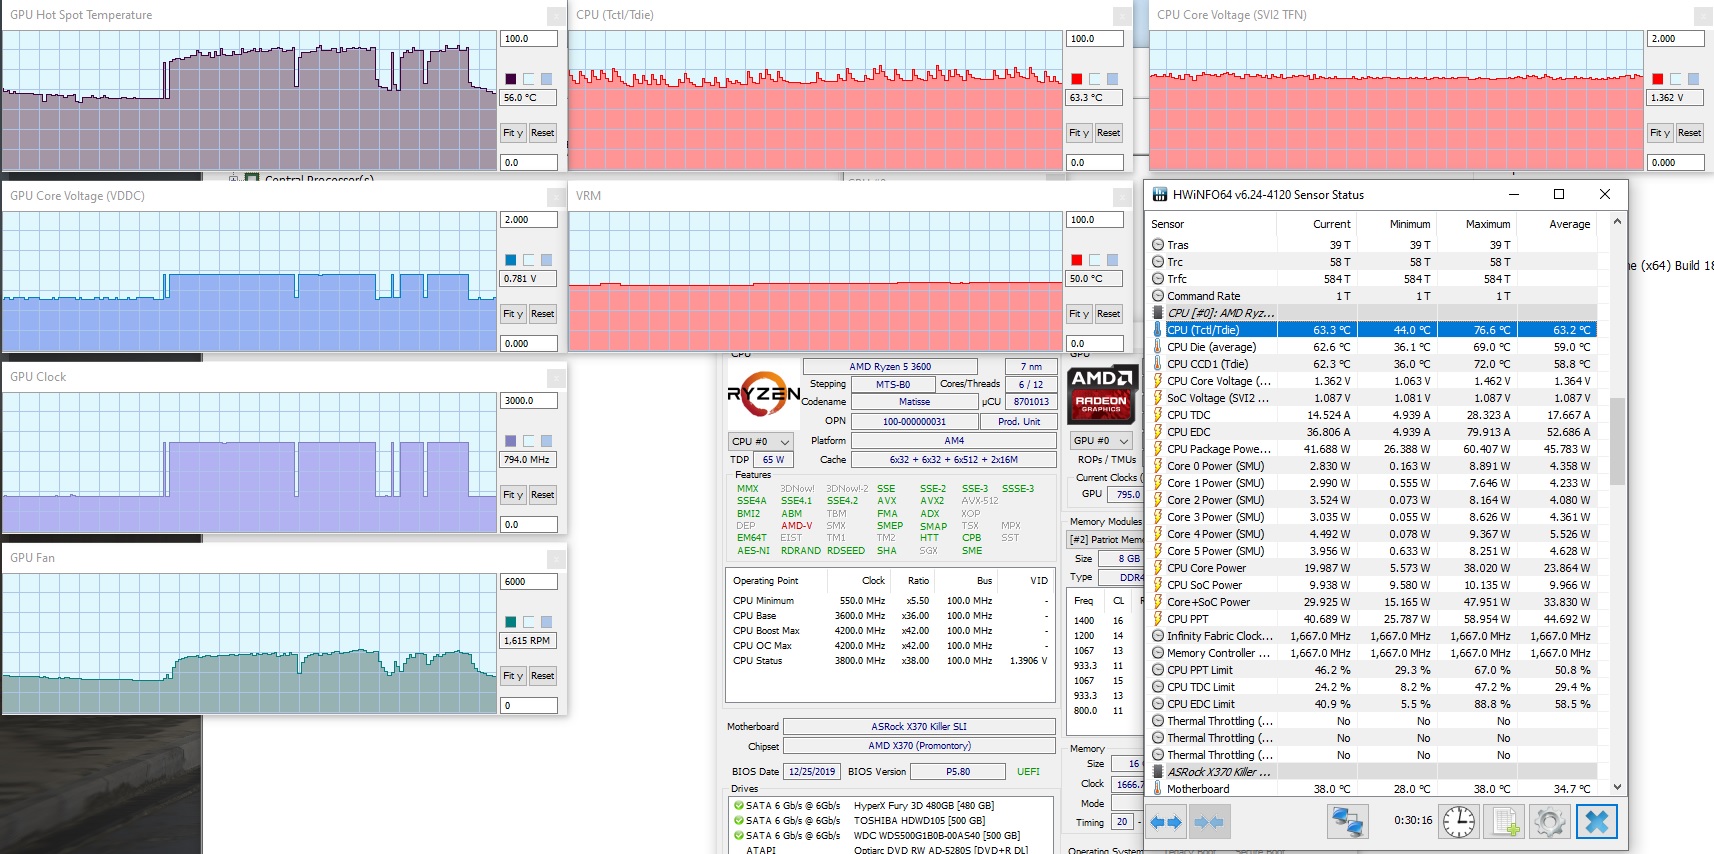Click the Minimum column header

tap(1396, 224)
